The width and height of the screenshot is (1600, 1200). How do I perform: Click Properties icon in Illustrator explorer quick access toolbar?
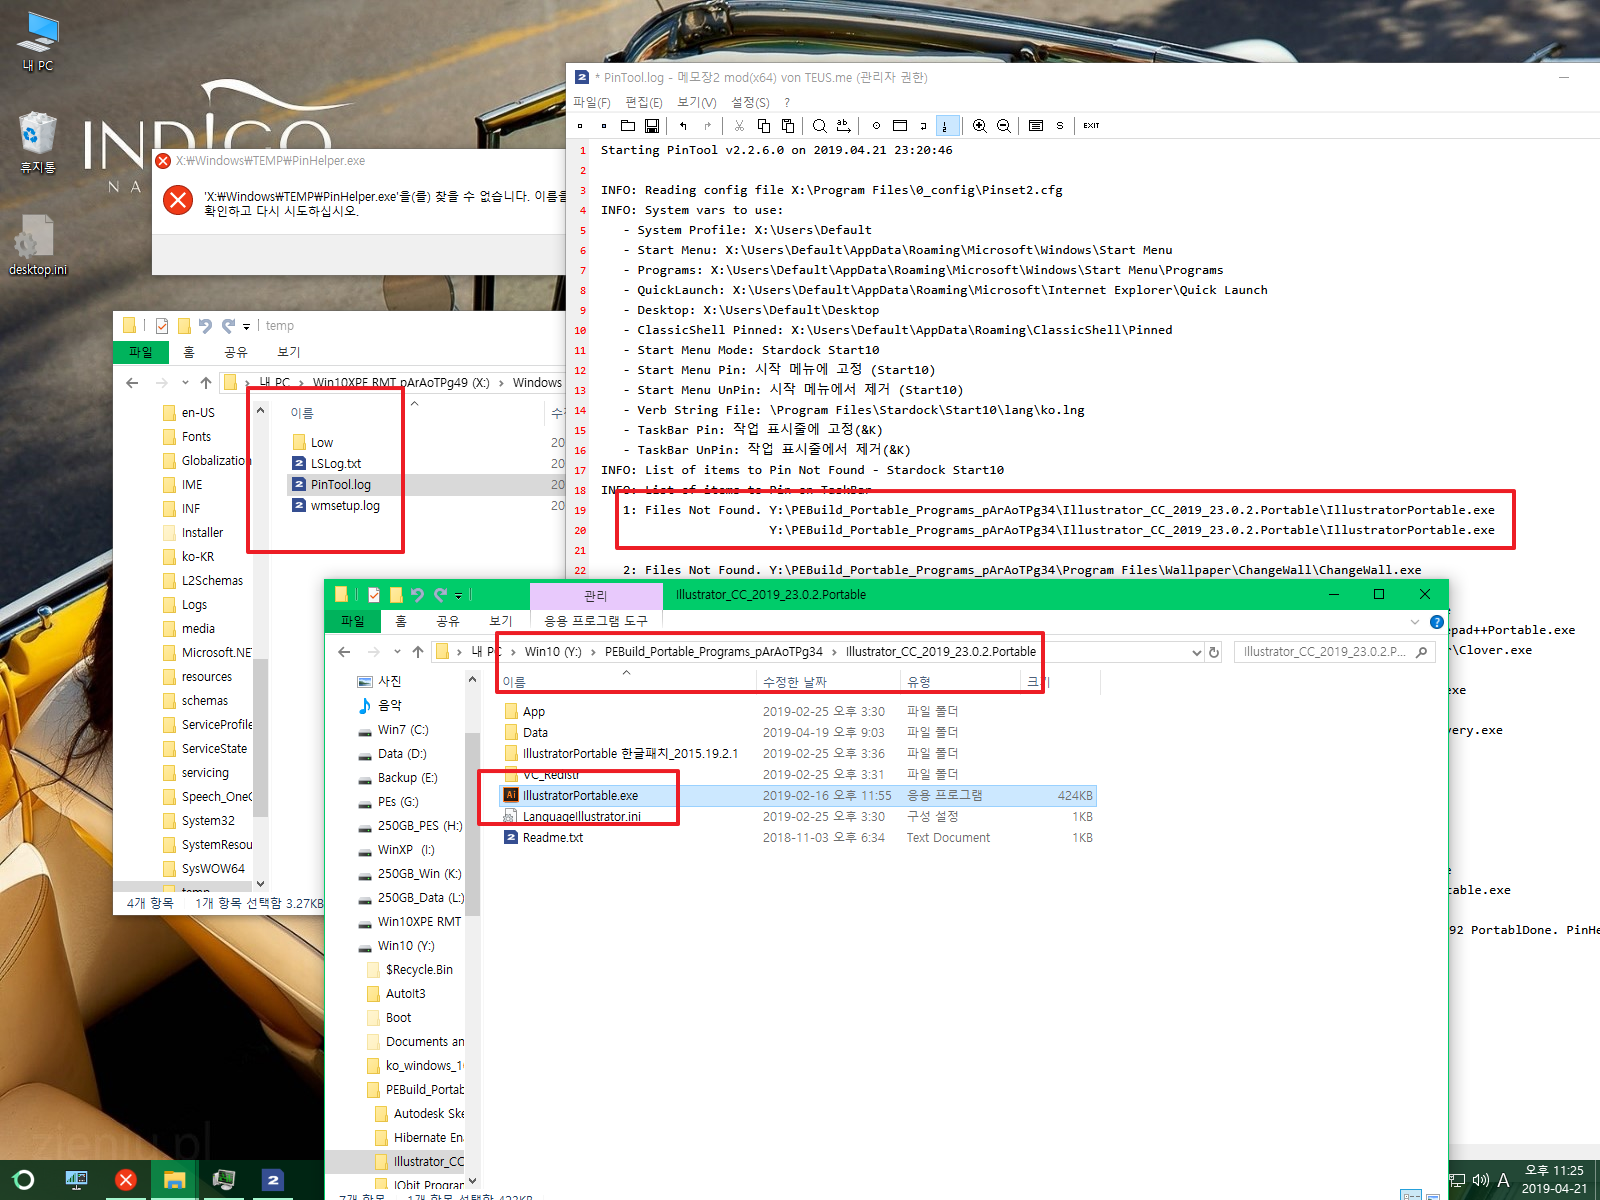coord(373,595)
